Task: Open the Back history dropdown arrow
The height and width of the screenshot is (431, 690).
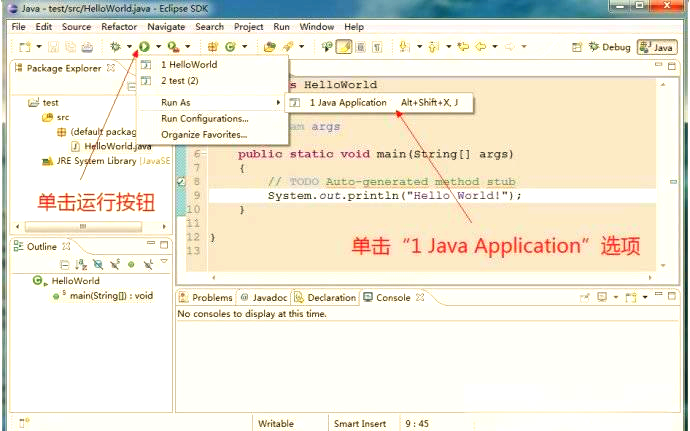Action: (495, 46)
